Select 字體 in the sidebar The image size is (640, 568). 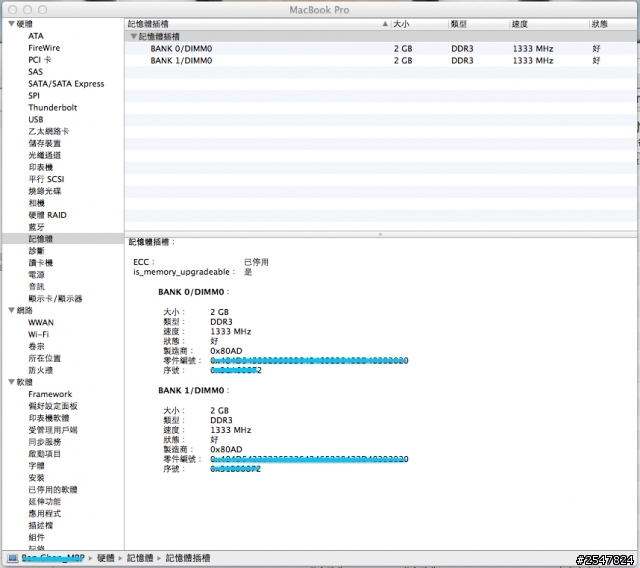pyautogui.click(x=36, y=466)
